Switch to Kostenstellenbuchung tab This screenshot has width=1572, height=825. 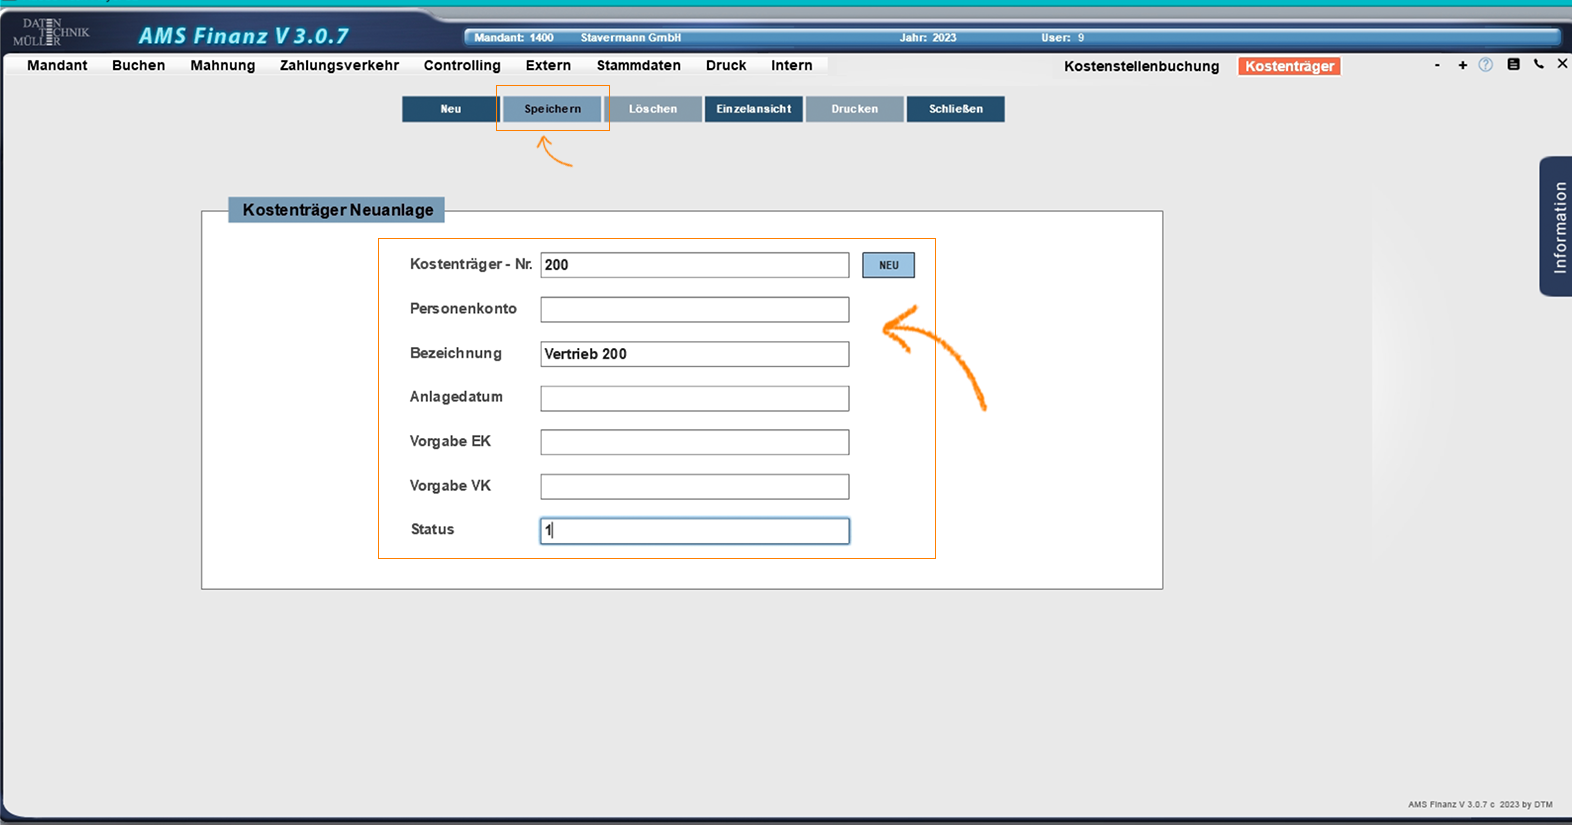click(1141, 66)
